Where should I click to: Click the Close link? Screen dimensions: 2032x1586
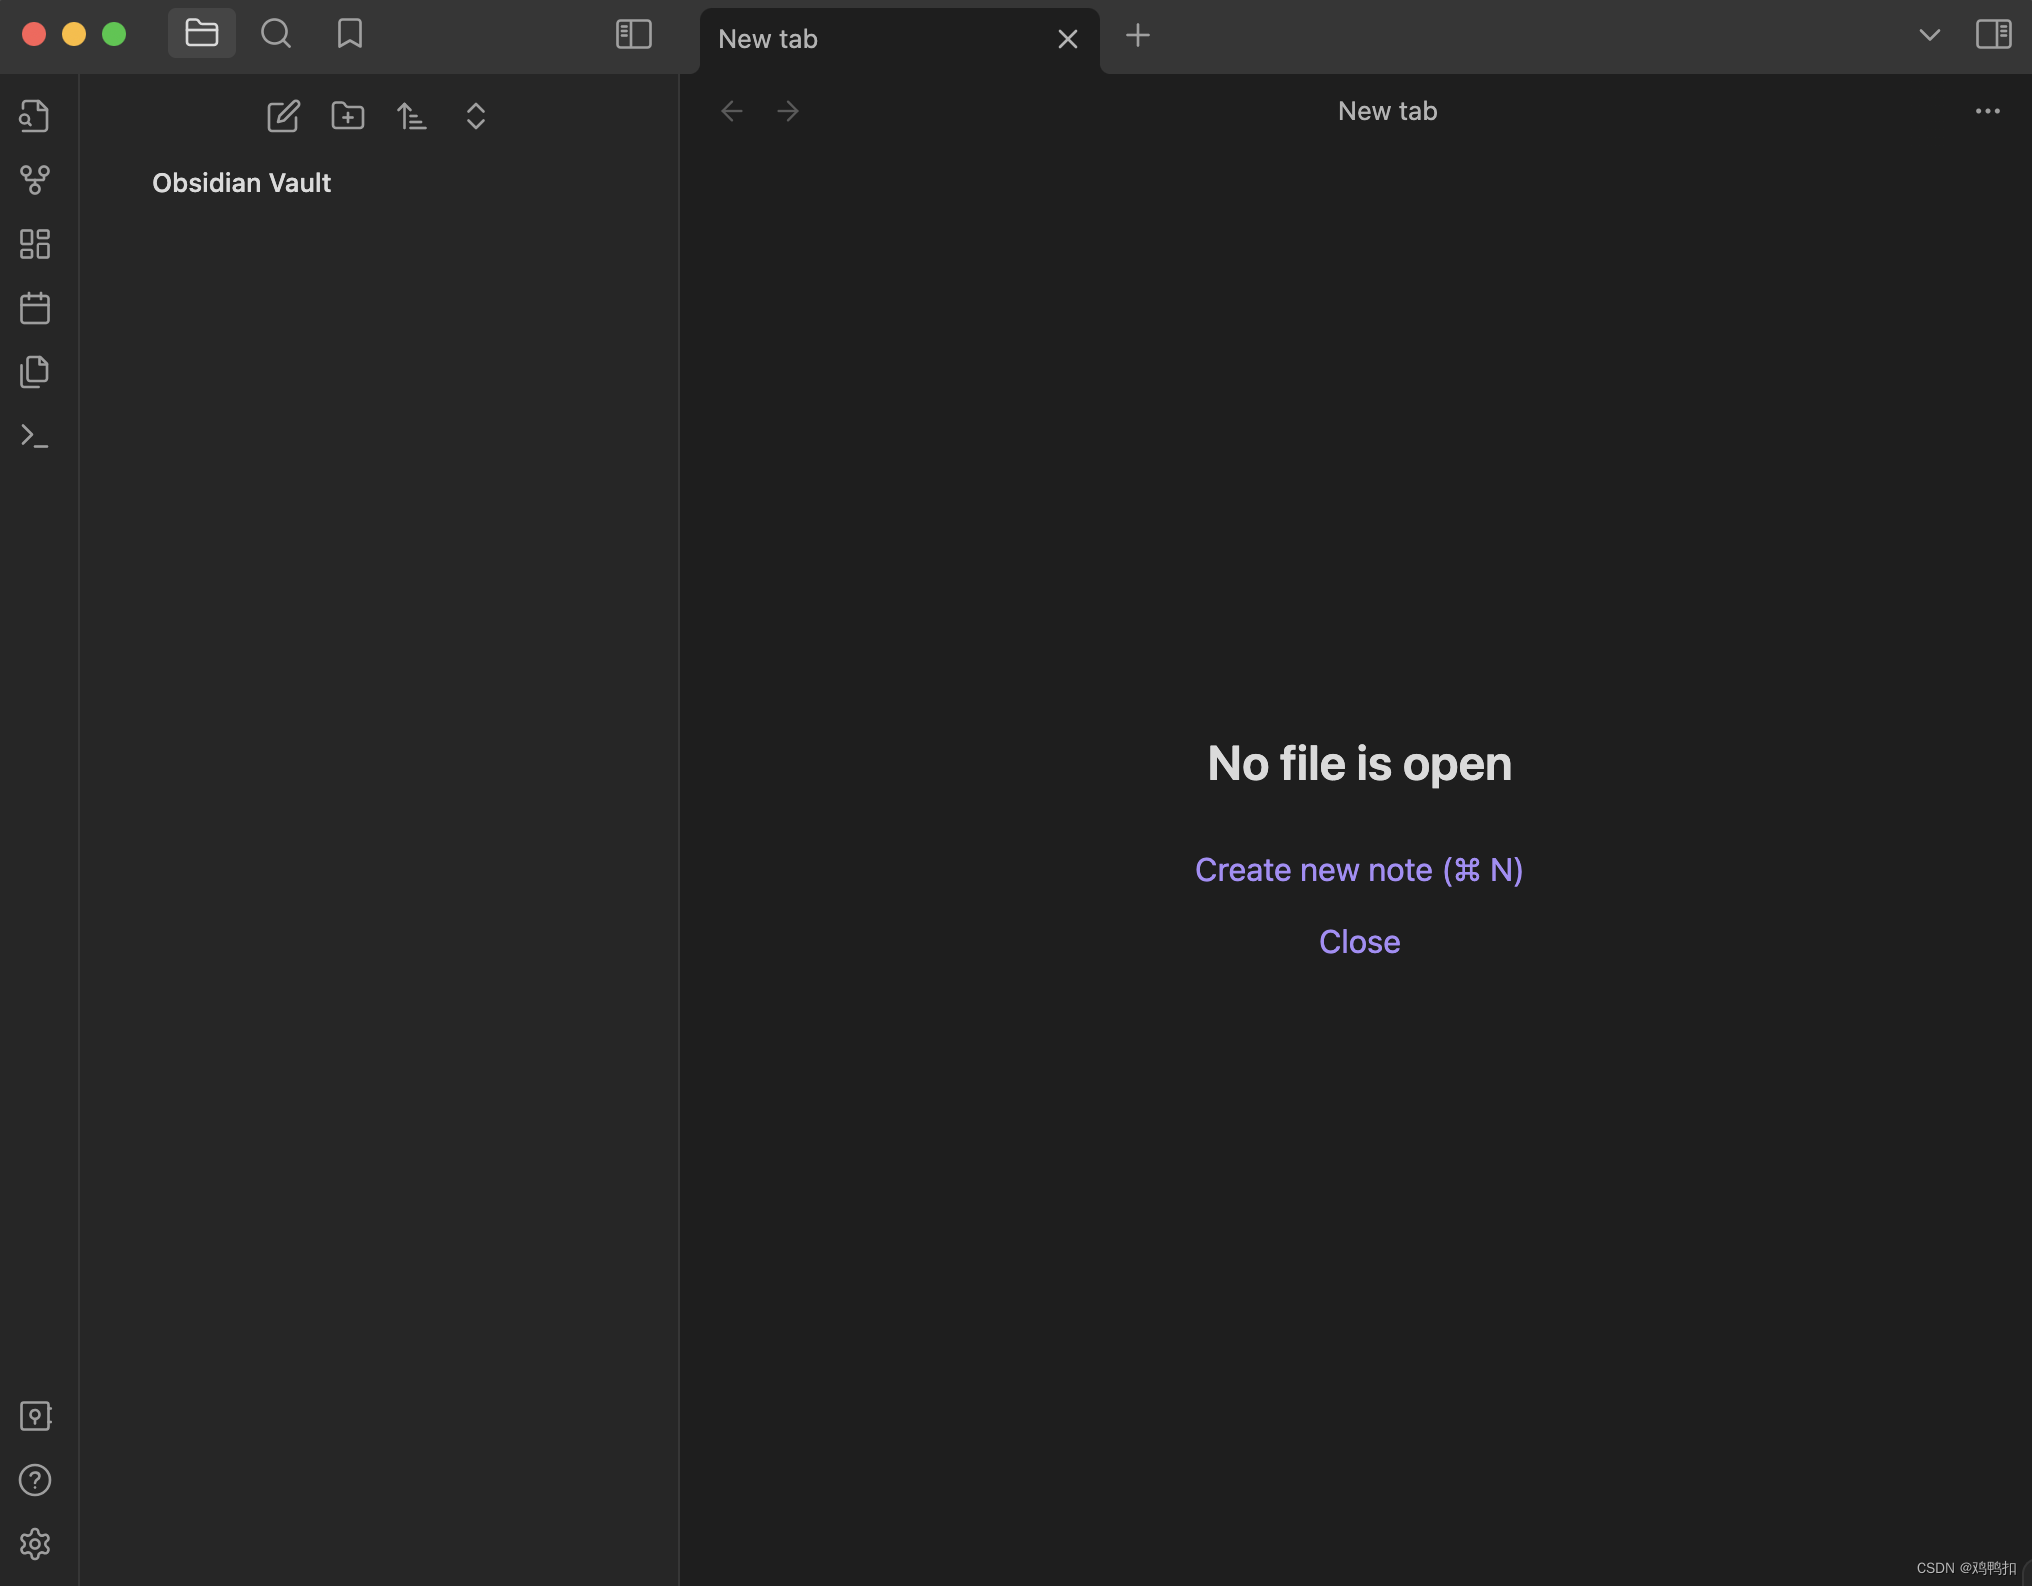[1359, 942]
